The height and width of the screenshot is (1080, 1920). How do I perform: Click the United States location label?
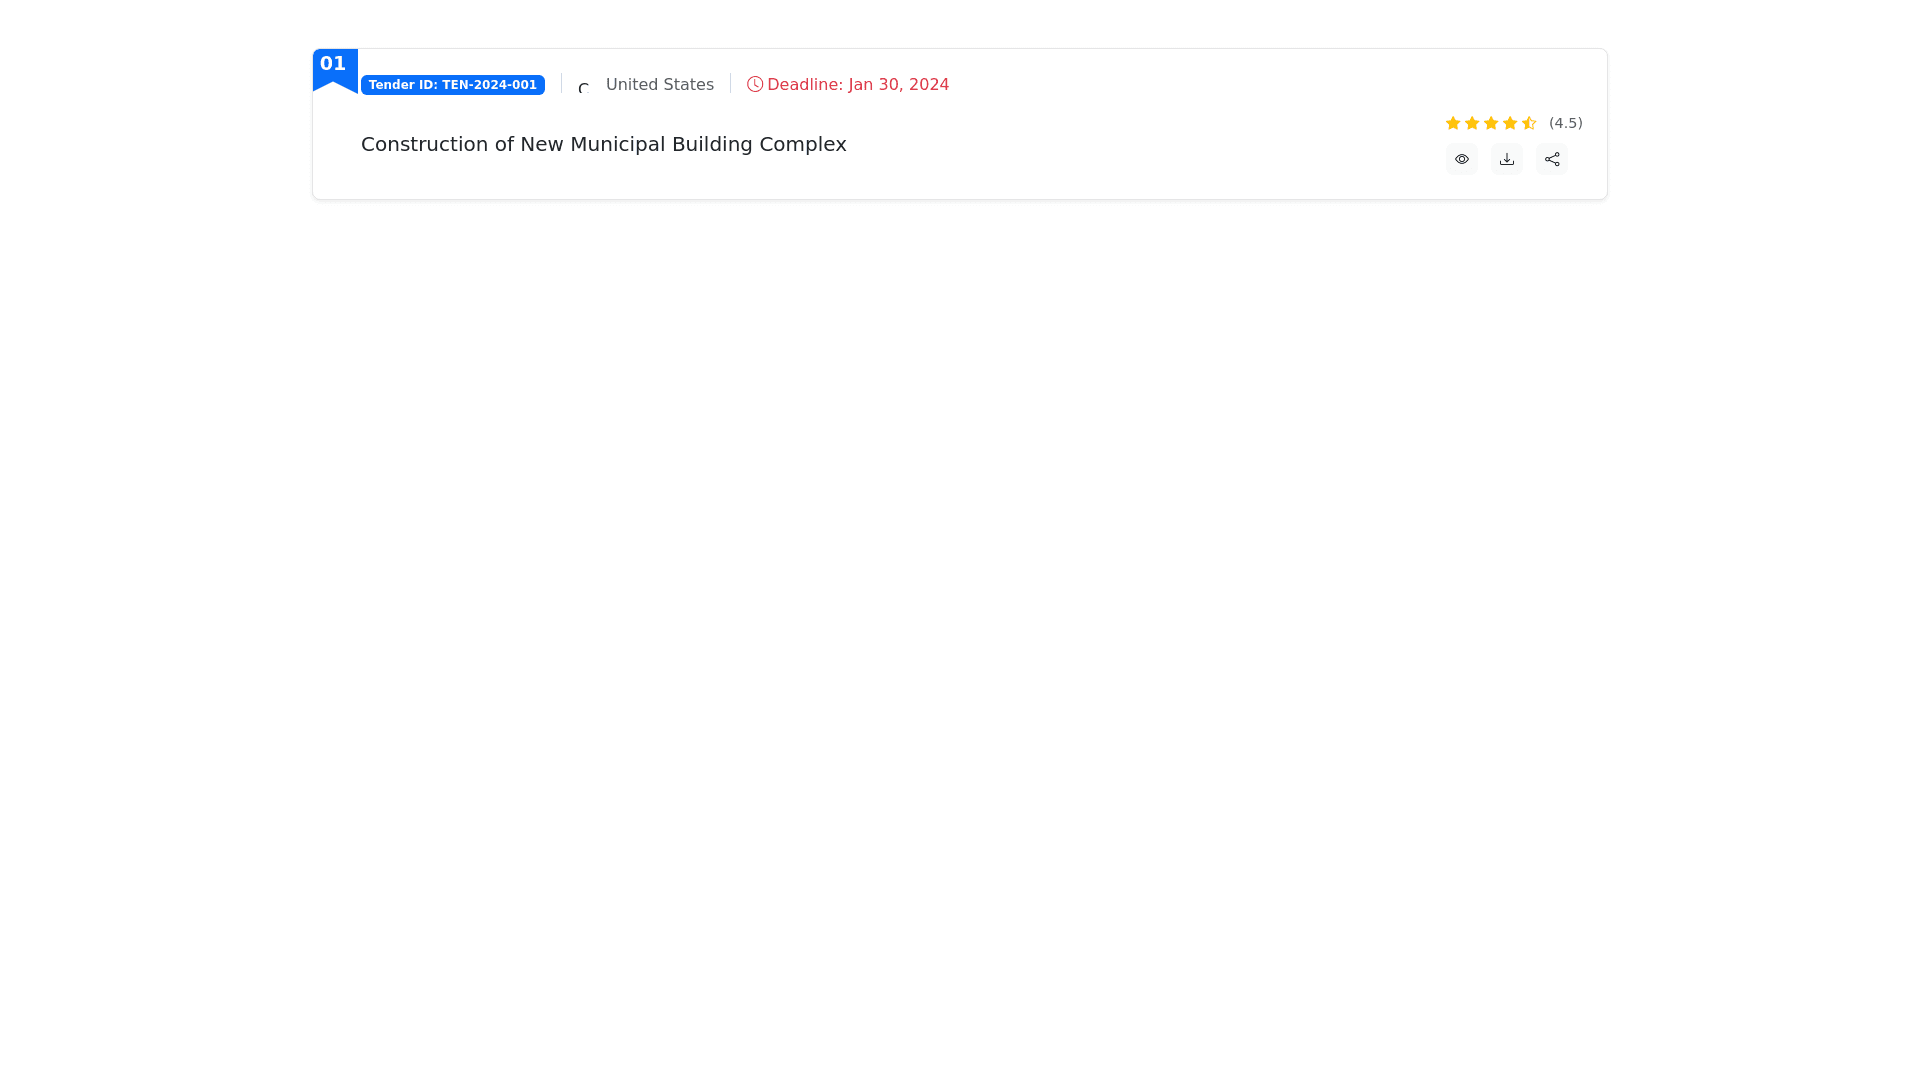pyautogui.click(x=659, y=85)
